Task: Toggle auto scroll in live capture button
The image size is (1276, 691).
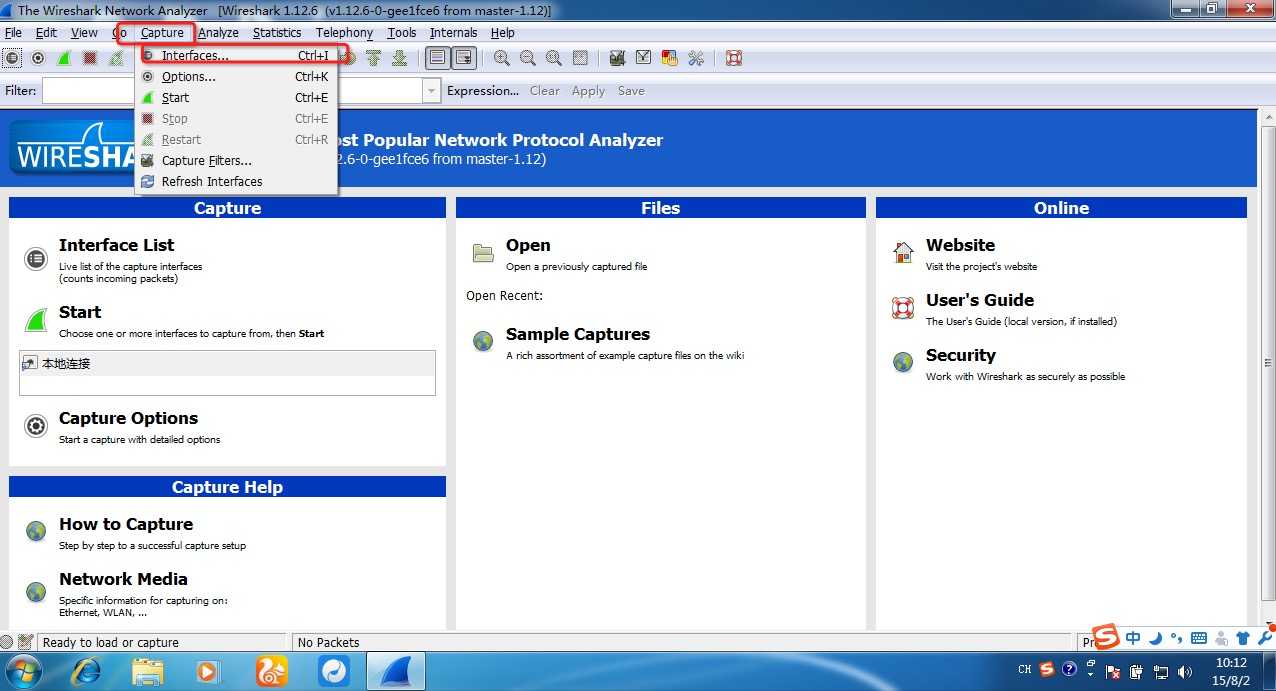Action: pos(463,58)
